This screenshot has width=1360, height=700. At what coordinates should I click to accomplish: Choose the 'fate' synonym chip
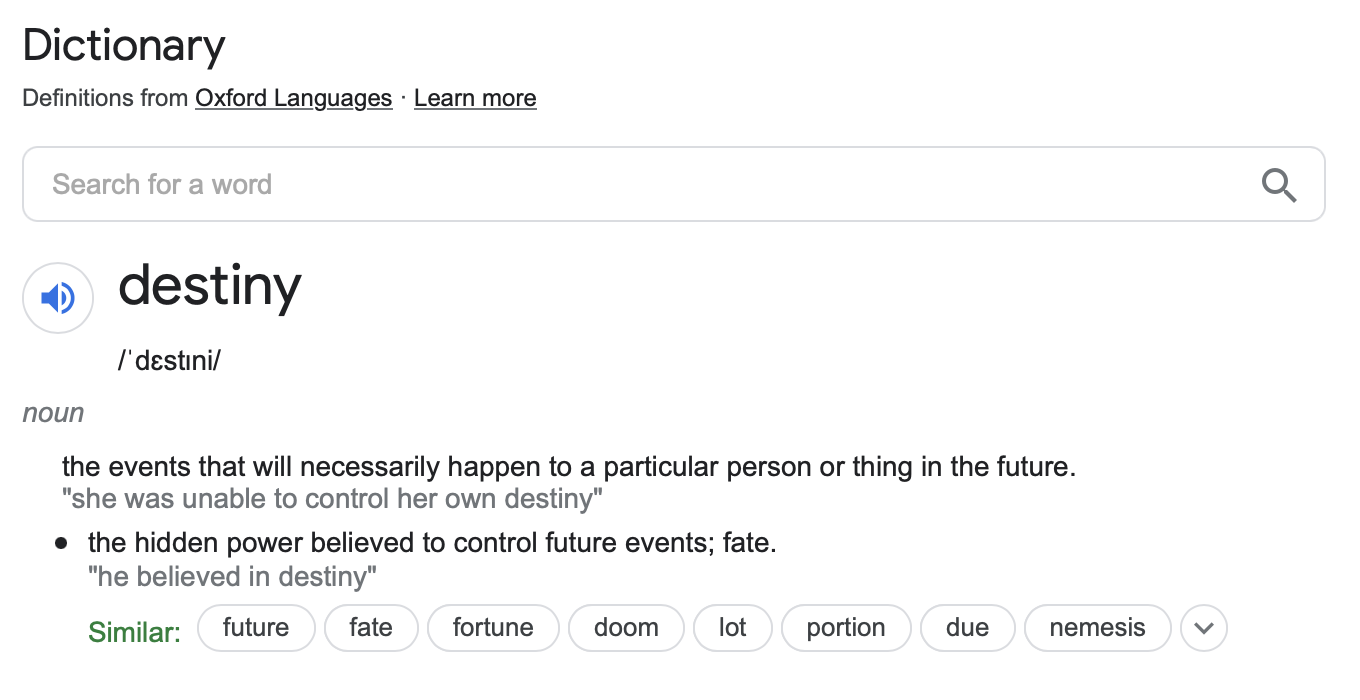pos(370,628)
